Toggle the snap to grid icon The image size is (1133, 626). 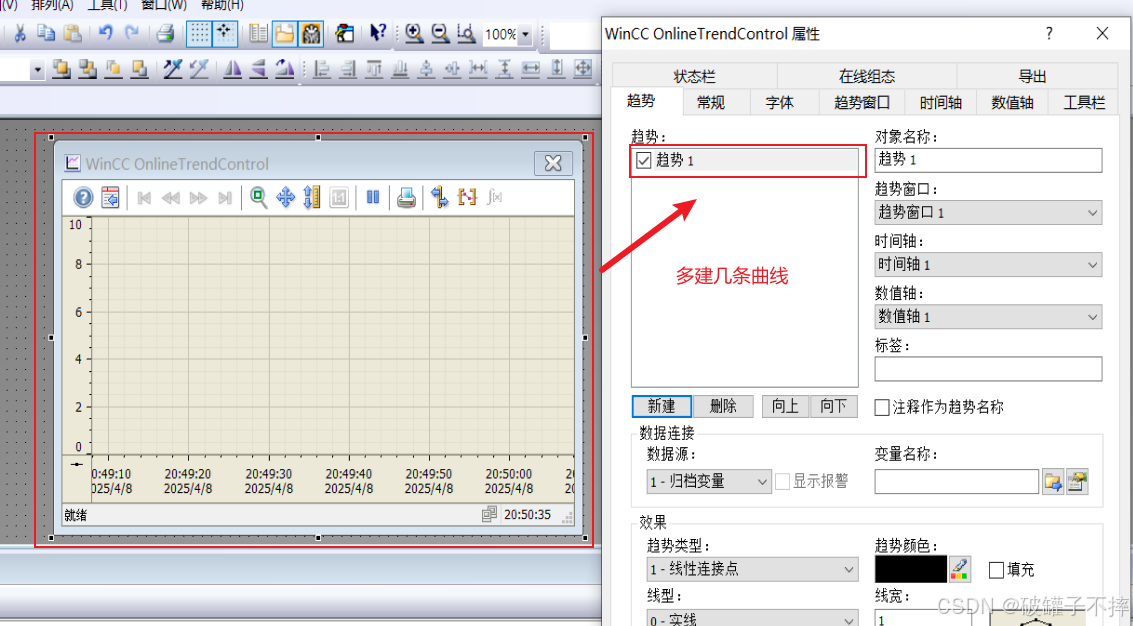point(225,33)
